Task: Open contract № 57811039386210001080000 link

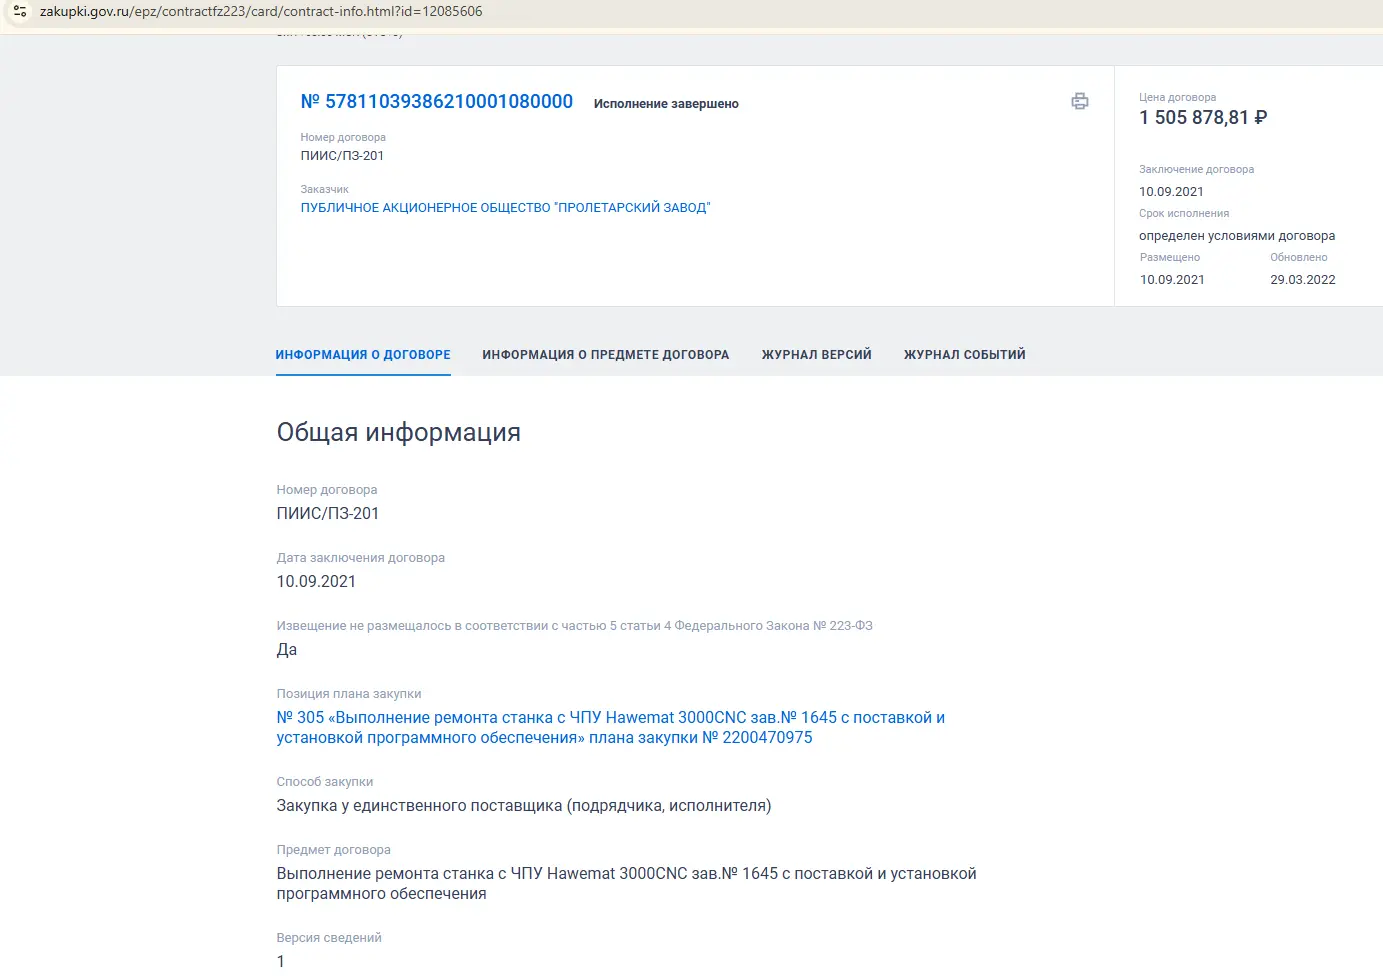Action: coord(437,101)
